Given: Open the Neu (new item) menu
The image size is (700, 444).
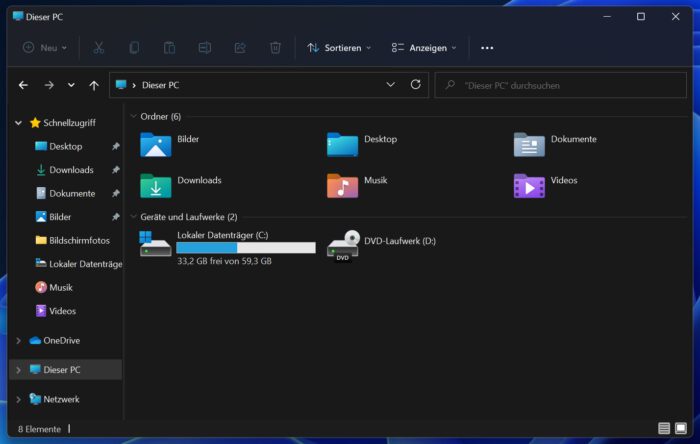Looking at the screenshot, I should click(45, 48).
